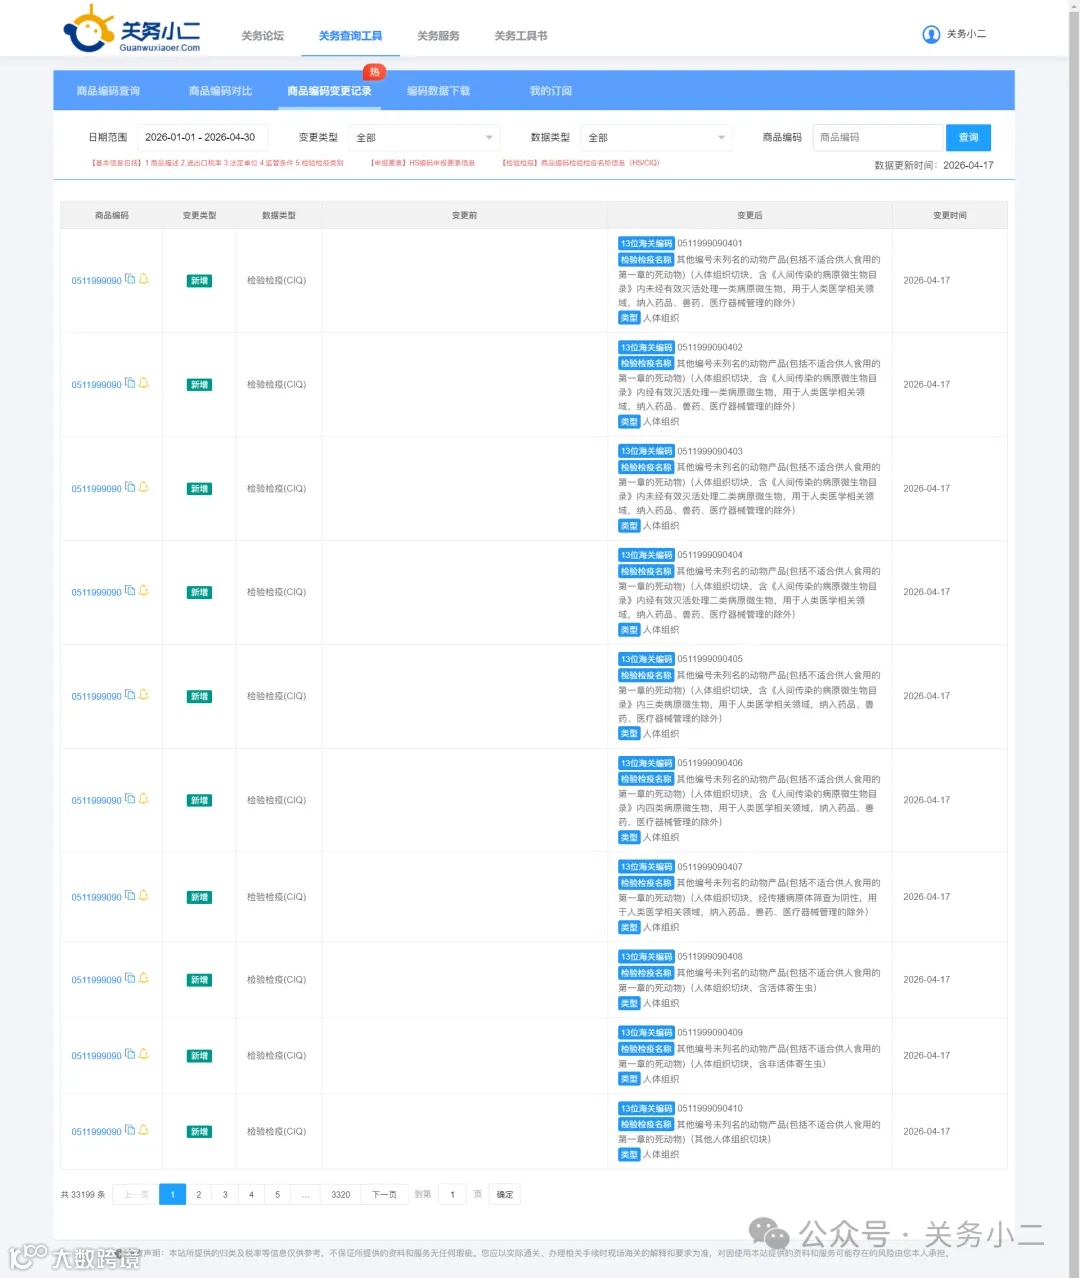This screenshot has width=1080, height=1278.
Task: Click subscribe bell in row 0511999090407
Action: 143,896
